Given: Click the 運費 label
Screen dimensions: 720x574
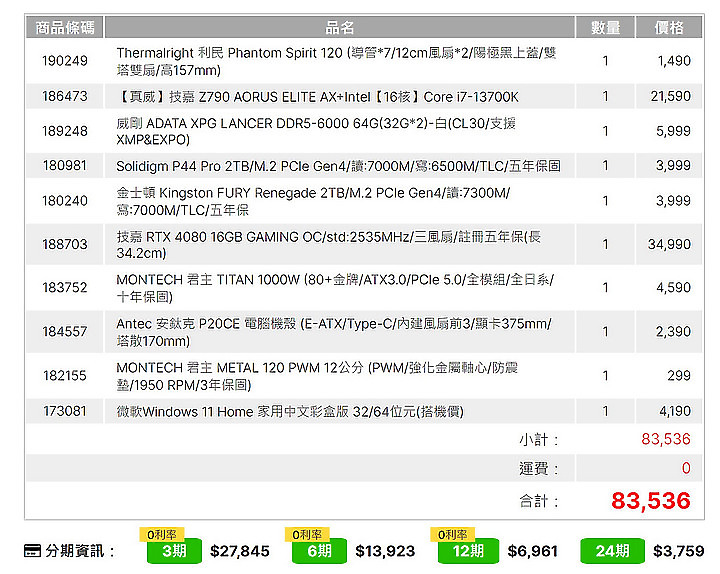Looking at the screenshot, I should pos(538,468).
